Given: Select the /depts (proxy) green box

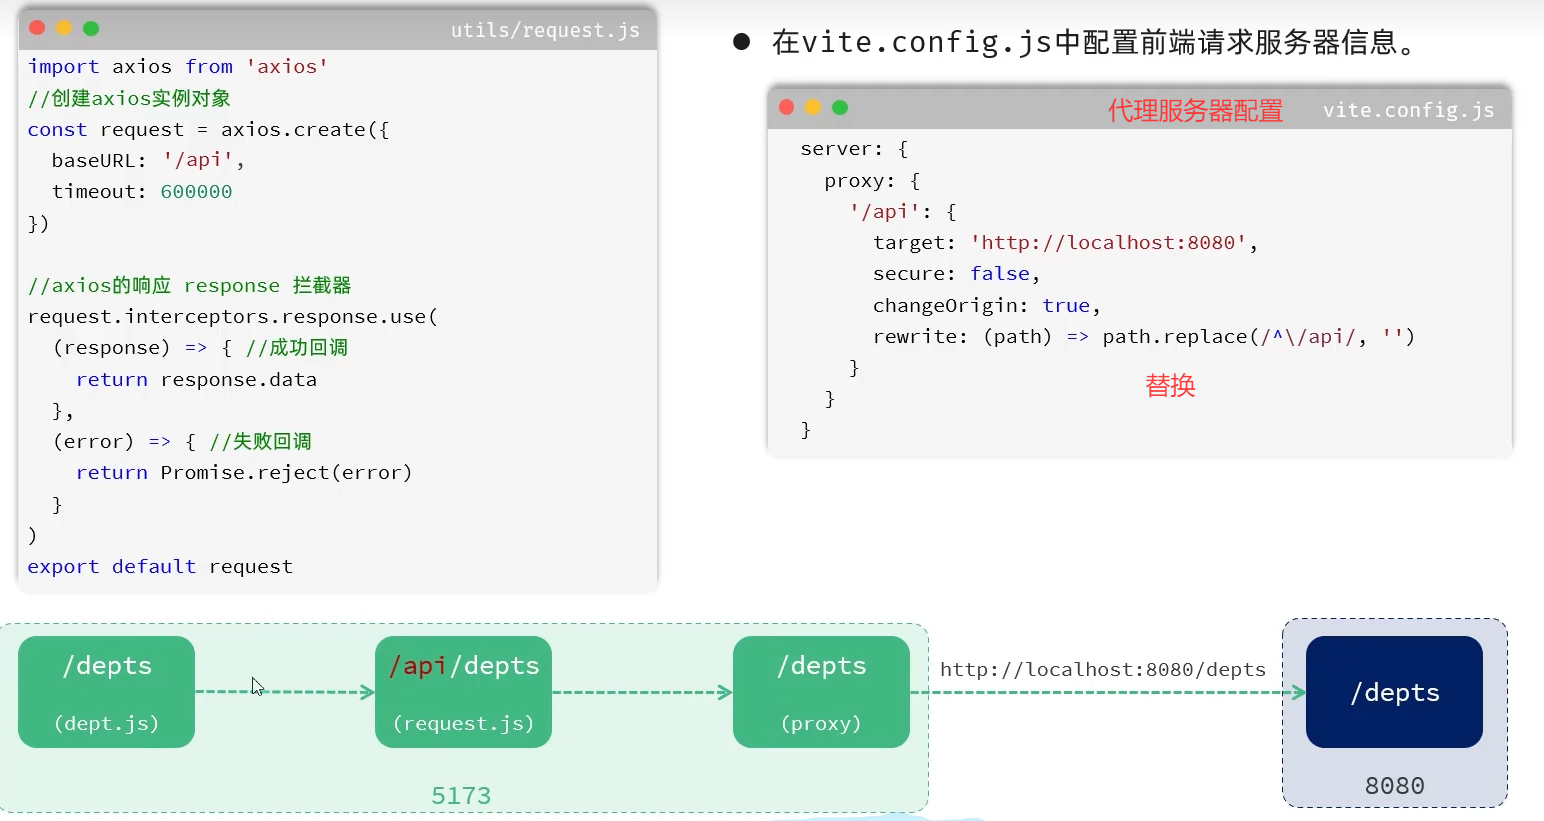Looking at the screenshot, I should pos(821,692).
